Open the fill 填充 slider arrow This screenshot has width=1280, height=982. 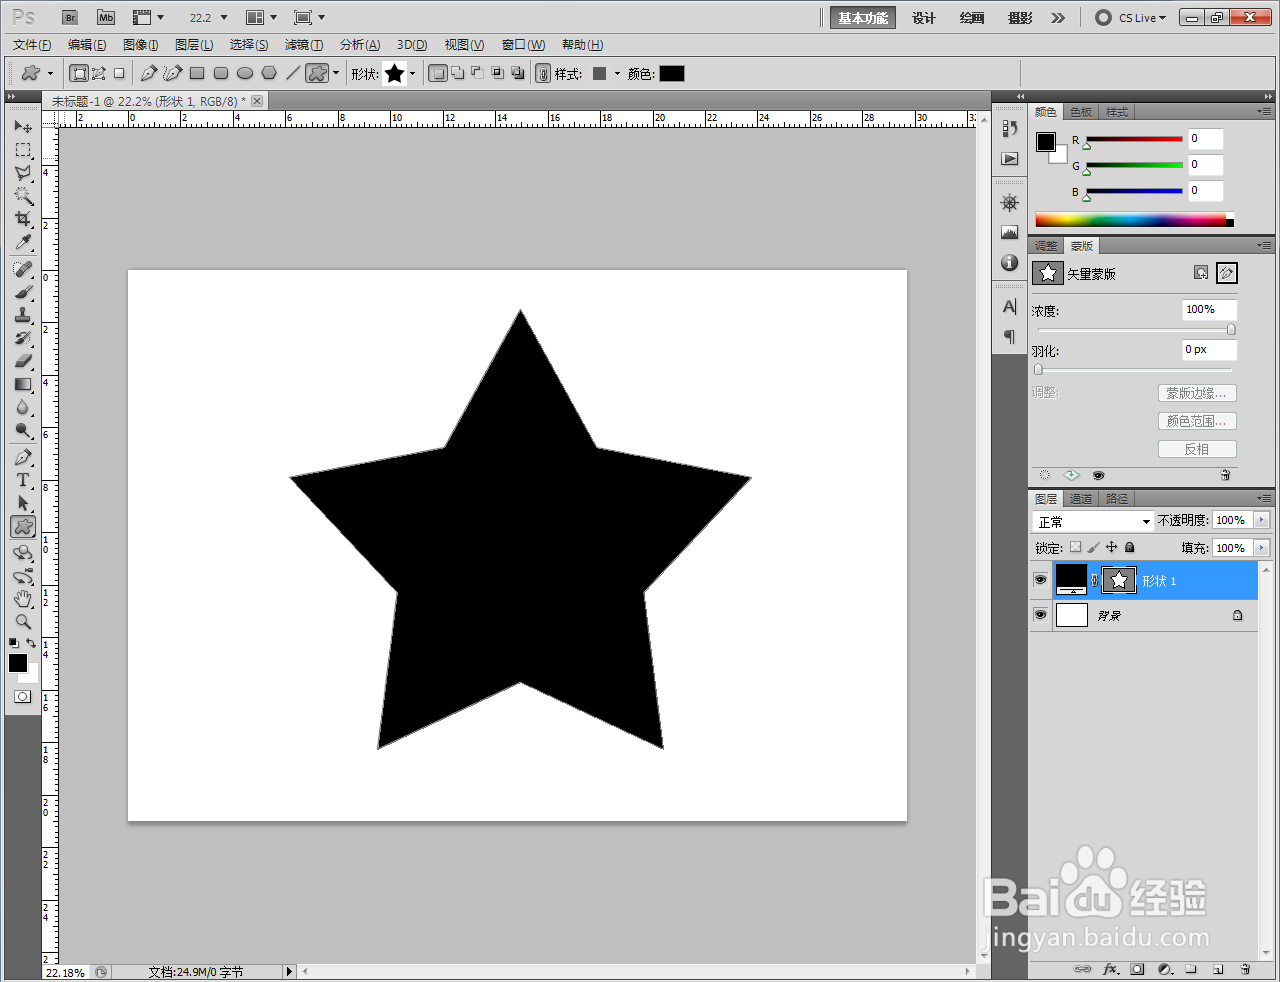pos(1261,548)
